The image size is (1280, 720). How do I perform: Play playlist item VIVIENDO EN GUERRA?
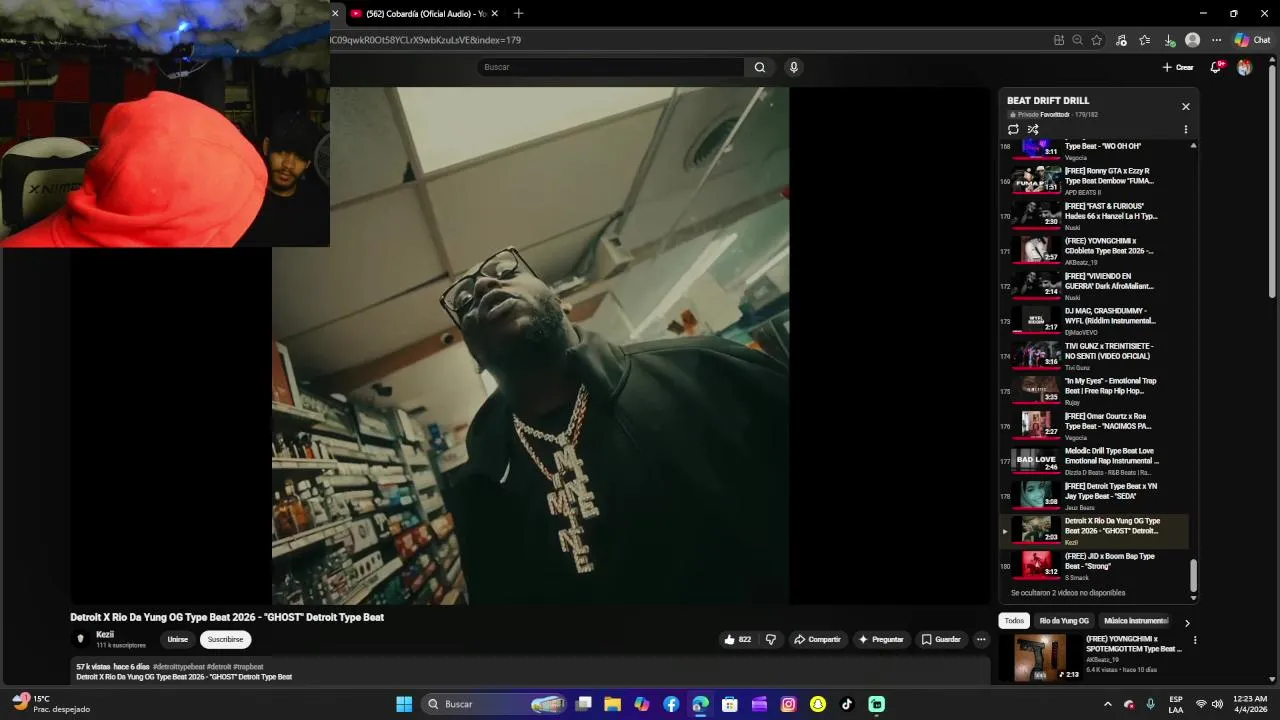click(x=1096, y=286)
